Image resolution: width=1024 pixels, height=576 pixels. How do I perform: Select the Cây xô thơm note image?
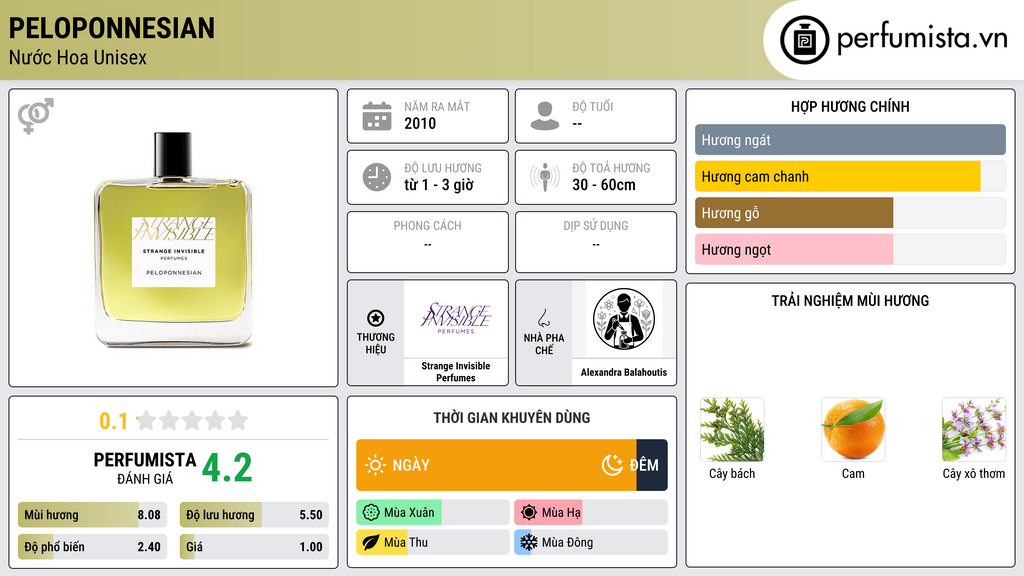974,430
